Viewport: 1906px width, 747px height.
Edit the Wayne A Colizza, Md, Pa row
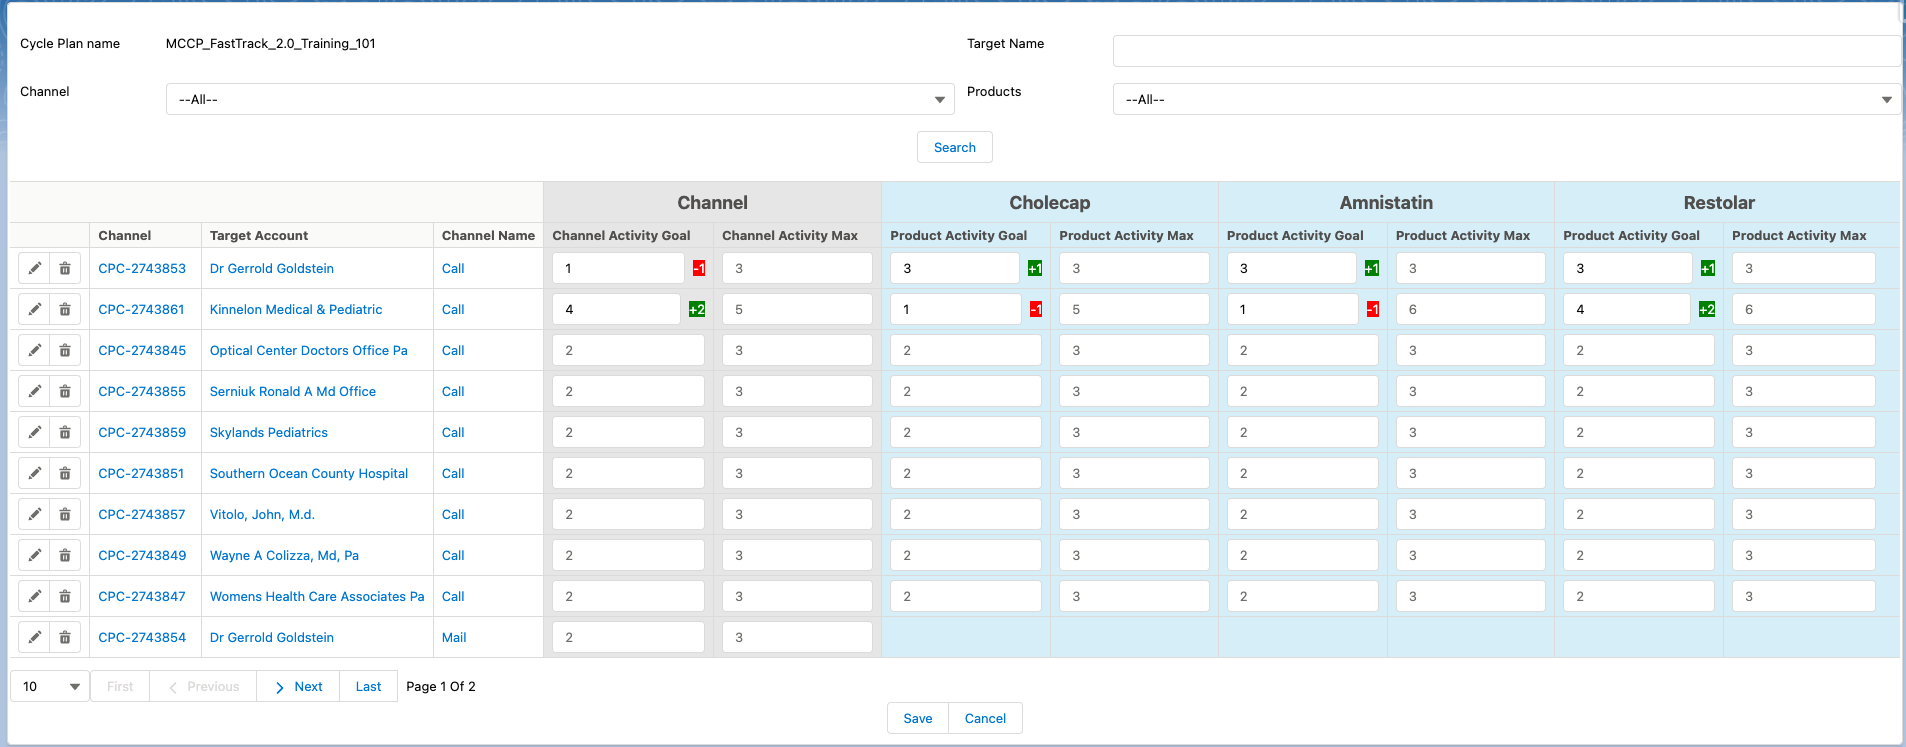click(34, 555)
